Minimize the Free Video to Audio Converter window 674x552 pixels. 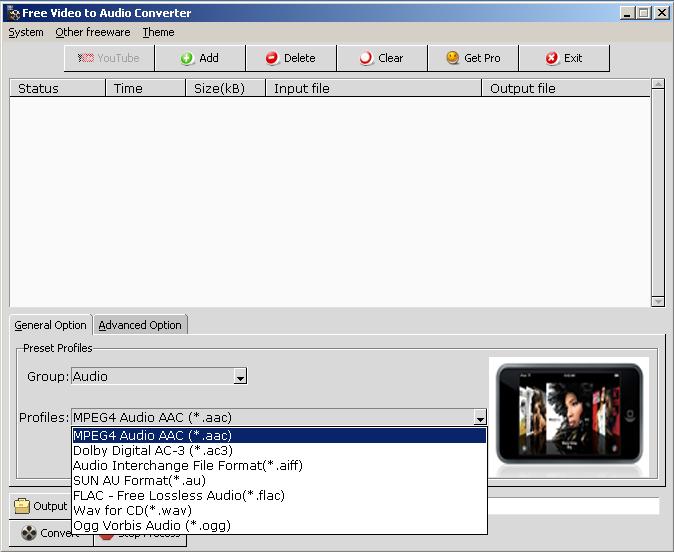tap(627, 13)
